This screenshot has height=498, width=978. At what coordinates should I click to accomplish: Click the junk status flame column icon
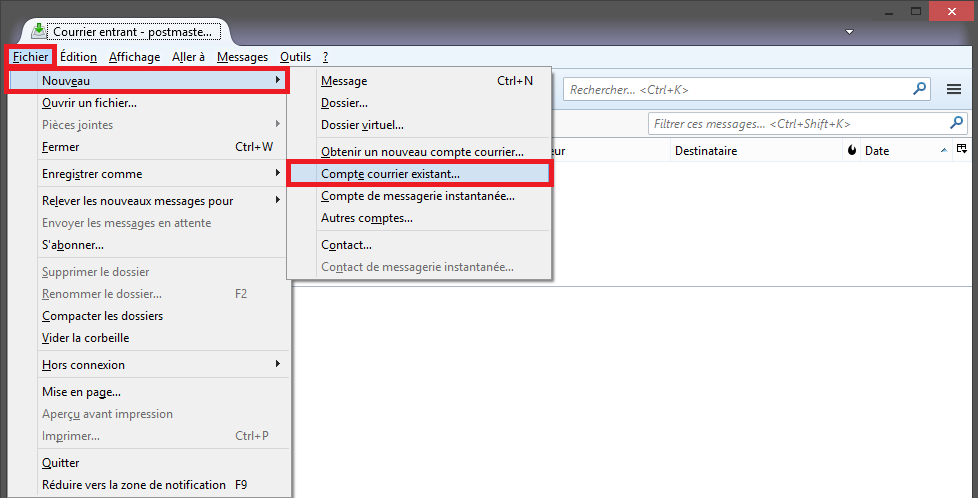[x=852, y=150]
